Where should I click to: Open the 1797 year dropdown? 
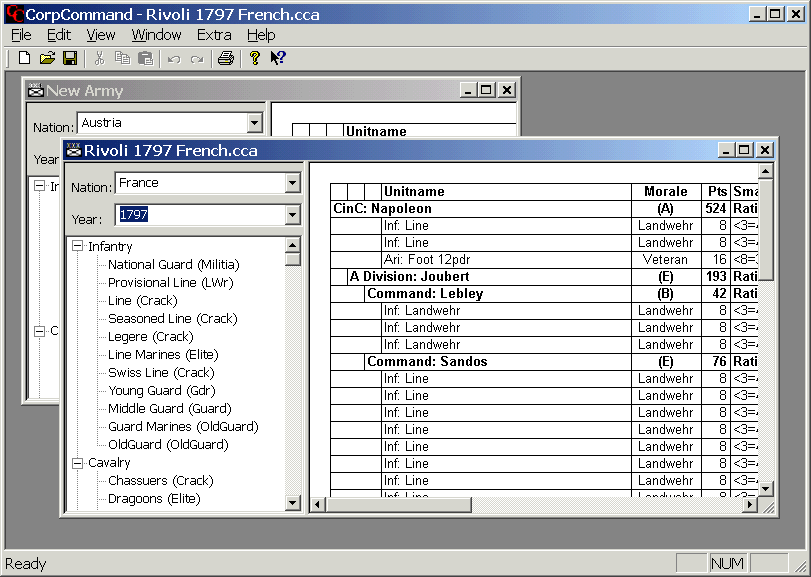pyautogui.click(x=292, y=215)
